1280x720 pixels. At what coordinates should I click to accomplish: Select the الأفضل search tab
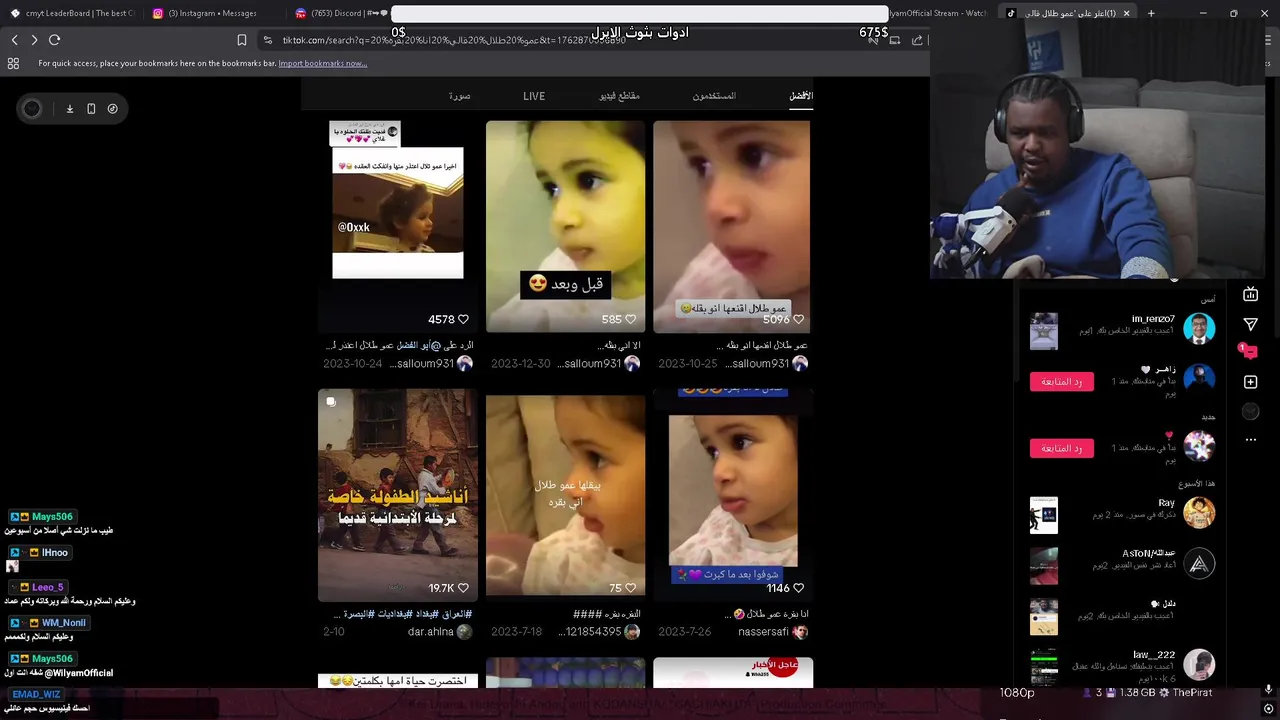pos(801,96)
